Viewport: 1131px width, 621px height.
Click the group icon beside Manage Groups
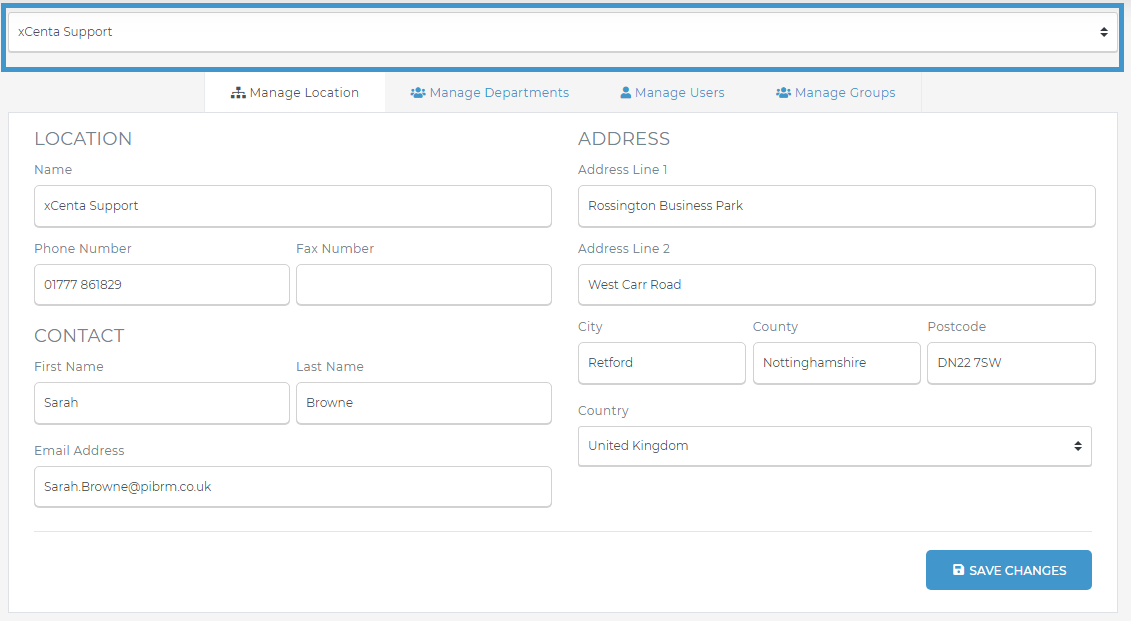click(x=783, y=93)
